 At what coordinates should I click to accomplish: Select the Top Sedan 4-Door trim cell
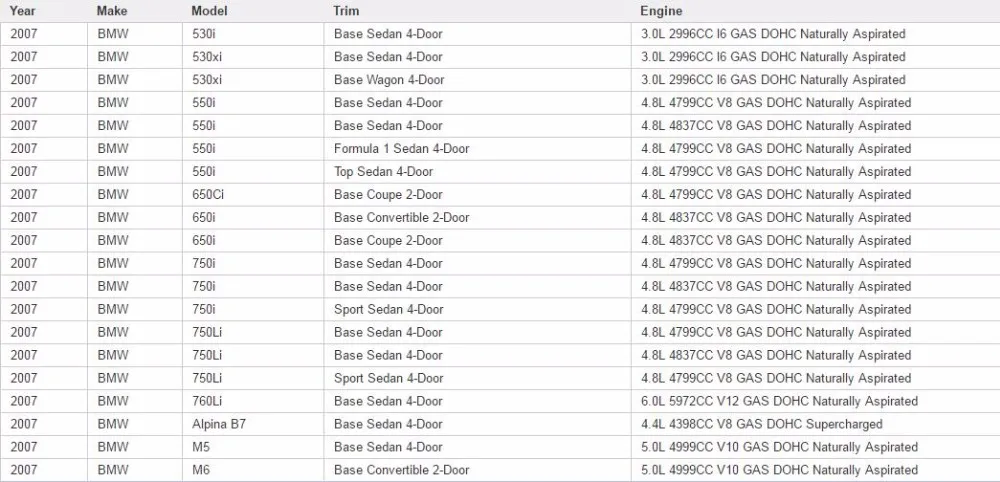coord(478,172)
